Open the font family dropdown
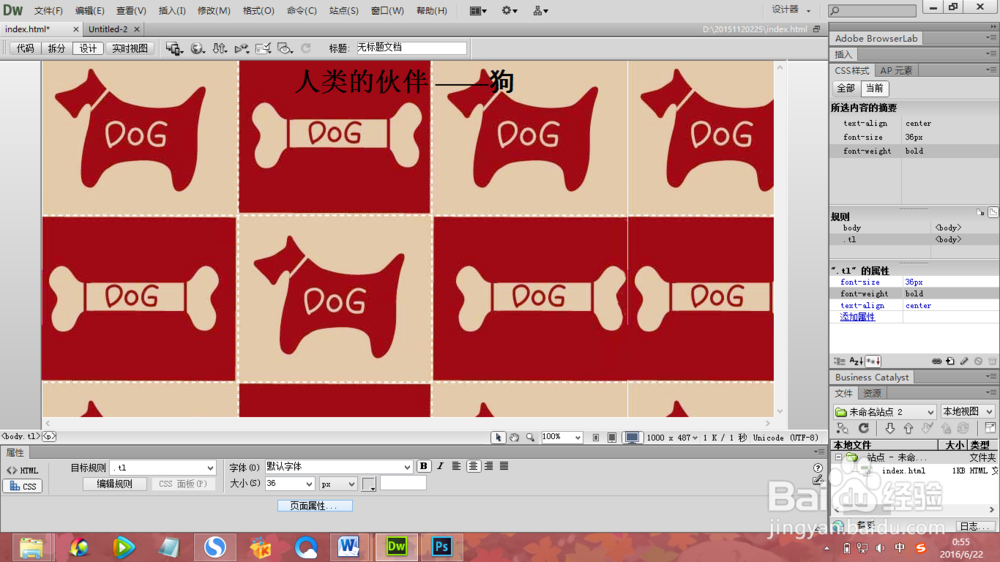 click(338, 467)
